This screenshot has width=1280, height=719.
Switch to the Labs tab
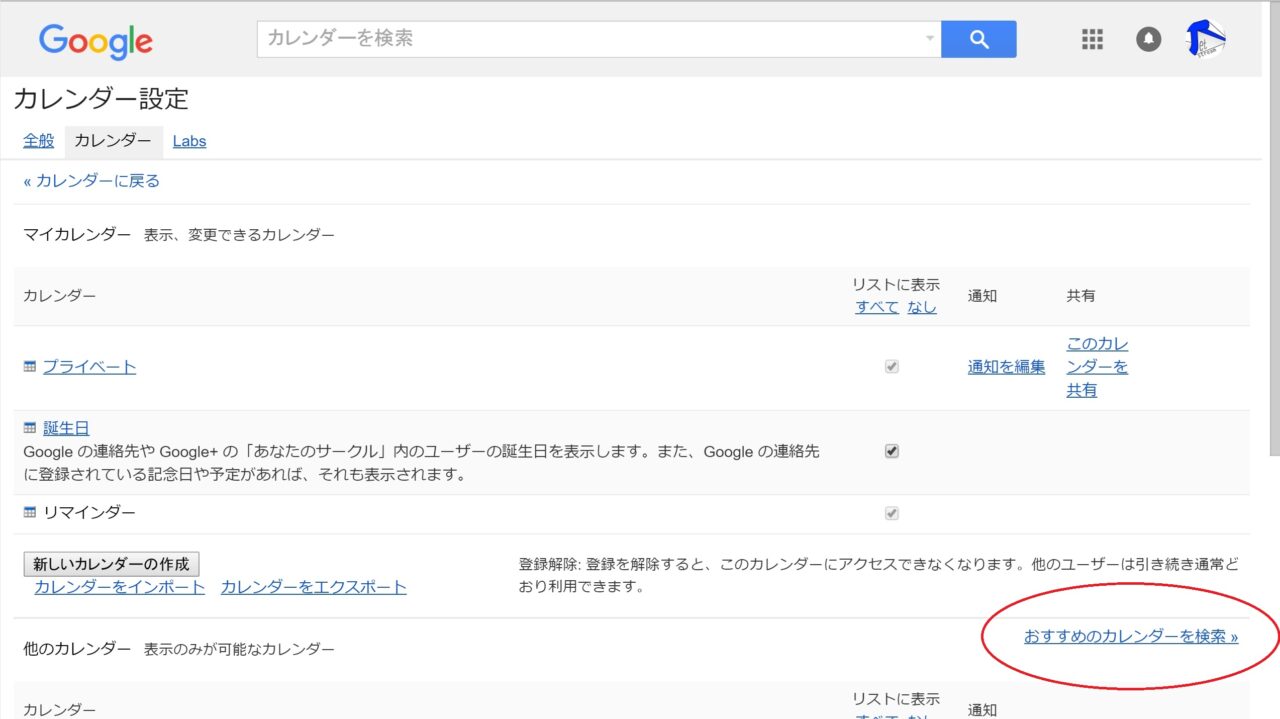(x=189, y=141)
